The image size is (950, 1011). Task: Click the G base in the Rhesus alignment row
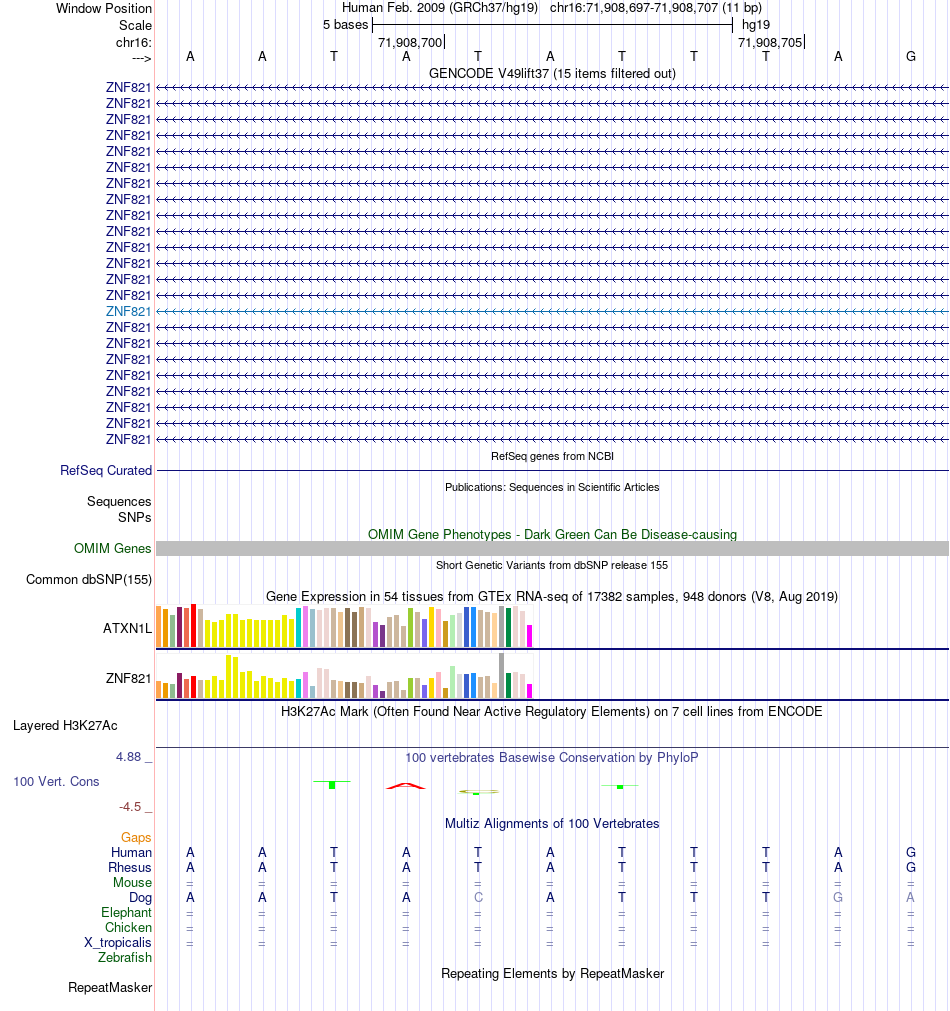point(911,868)
